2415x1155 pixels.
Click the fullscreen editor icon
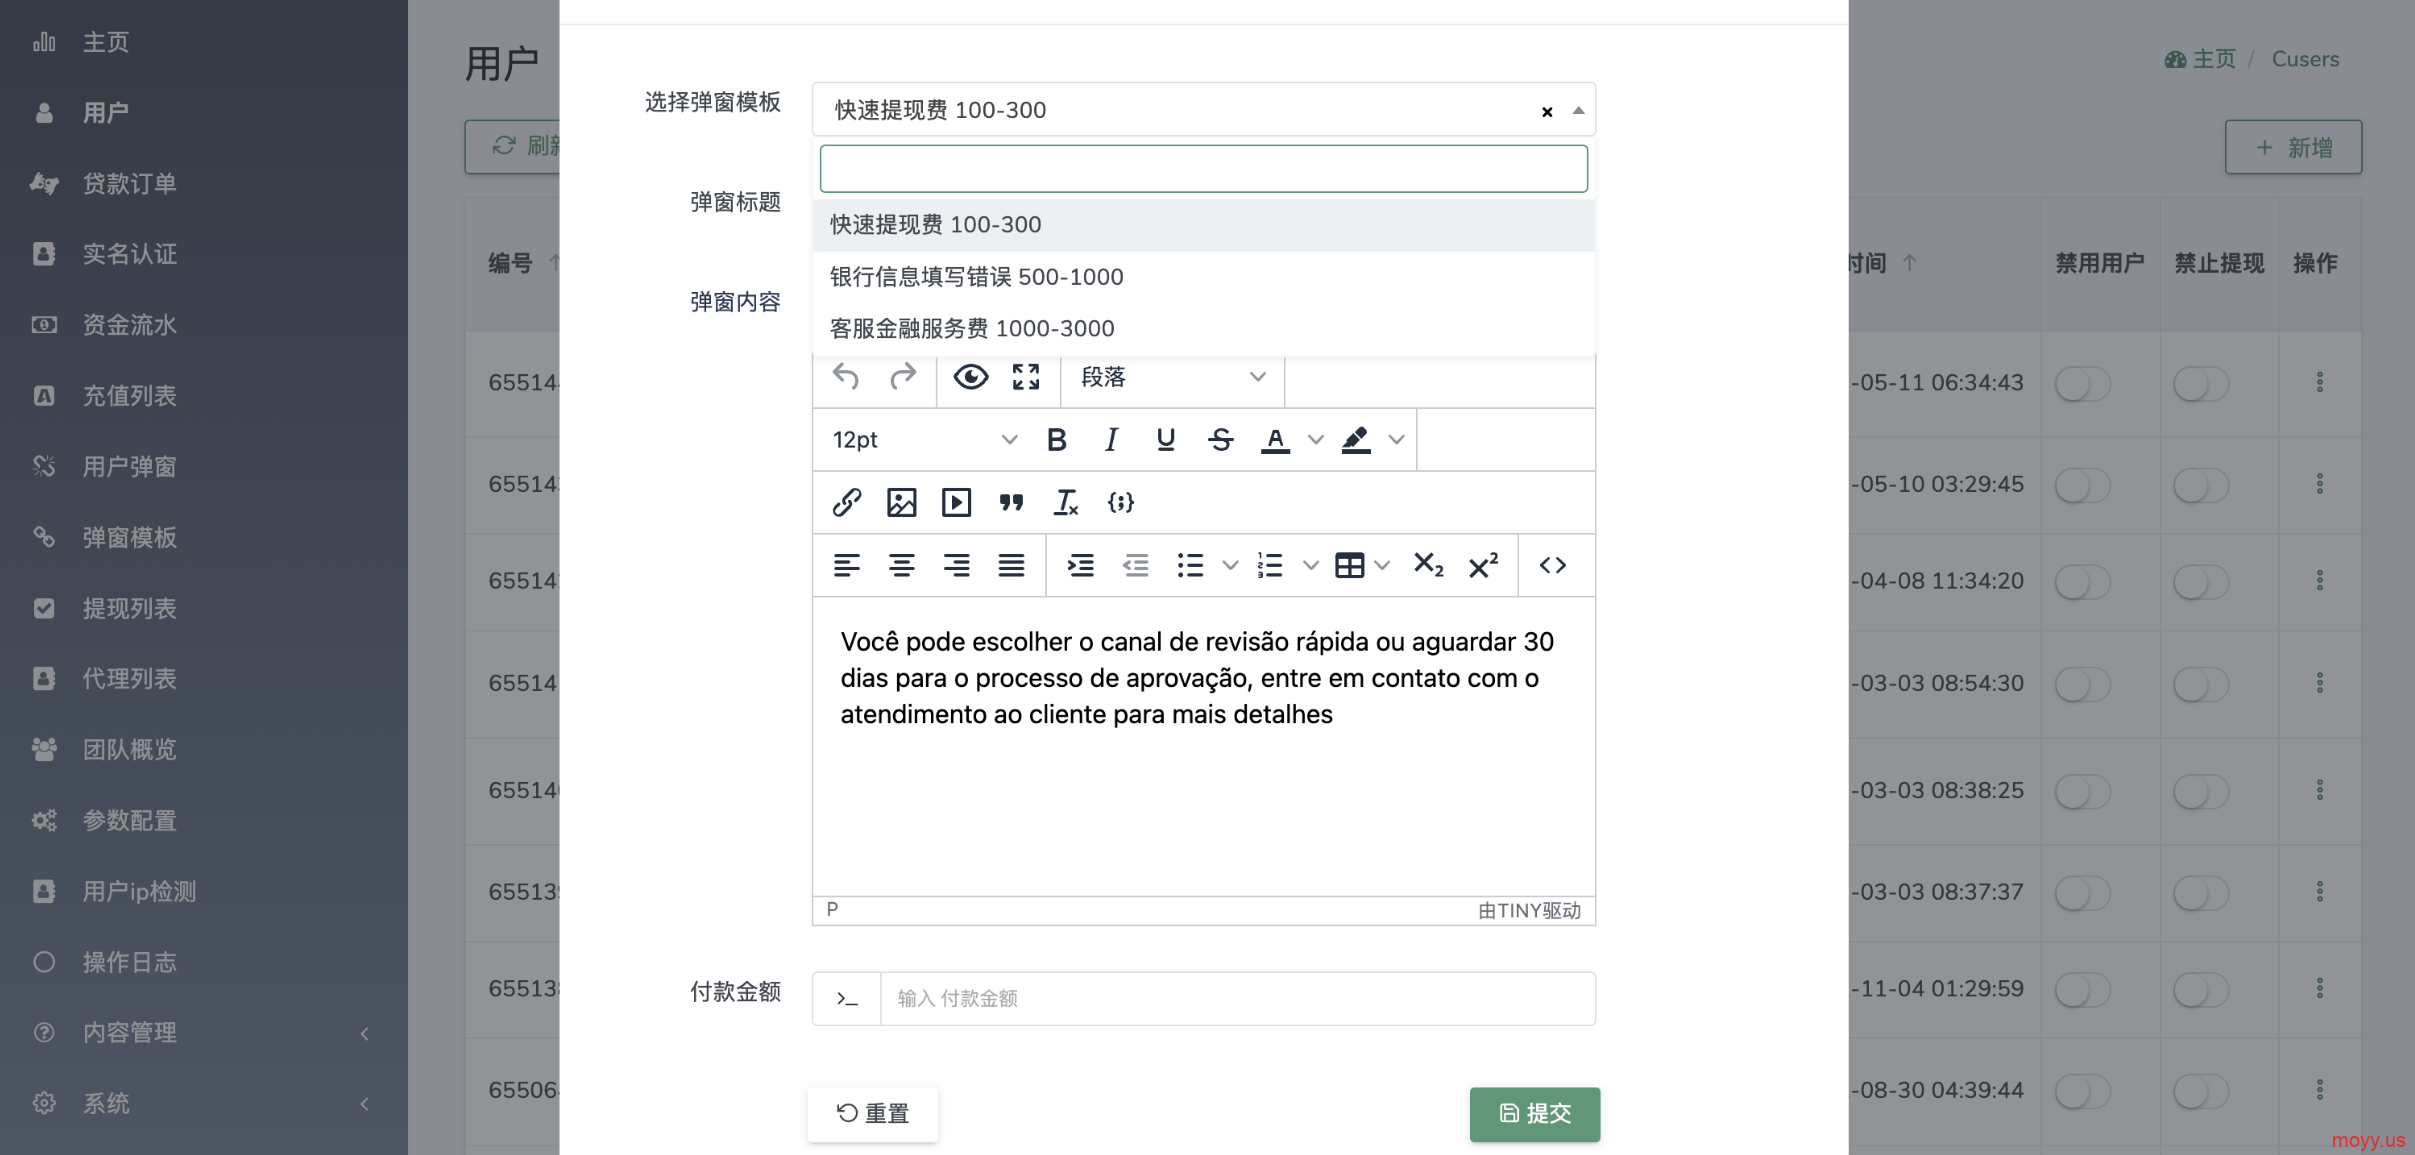coord(1026,377)
